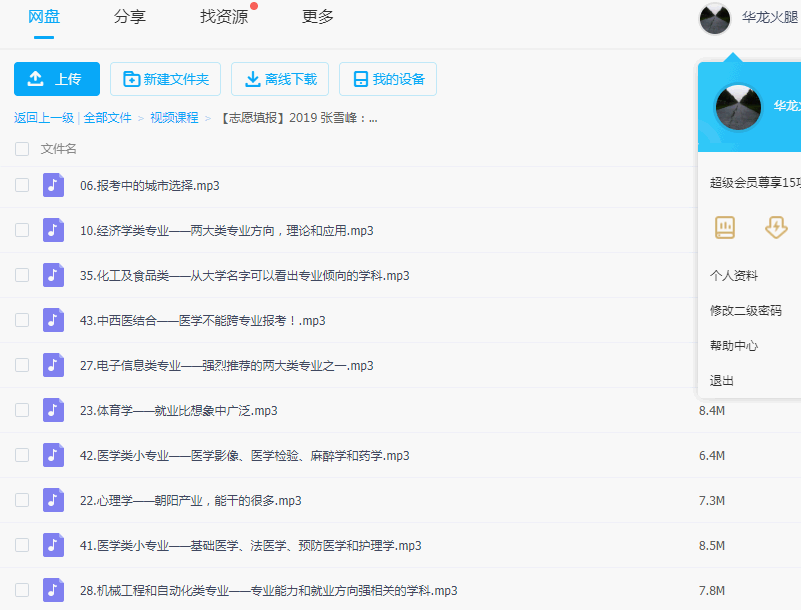Click the music icon for 42.医学类小专业 file

pos(53,455)
